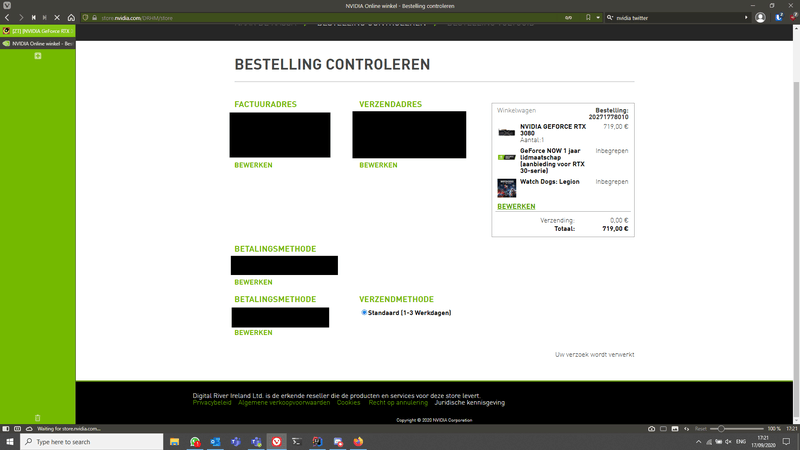Screen dimensions: 800x450
Task: Open Juridische kennisgeving link
Action: pyautogui.click(x=469, y=403)
